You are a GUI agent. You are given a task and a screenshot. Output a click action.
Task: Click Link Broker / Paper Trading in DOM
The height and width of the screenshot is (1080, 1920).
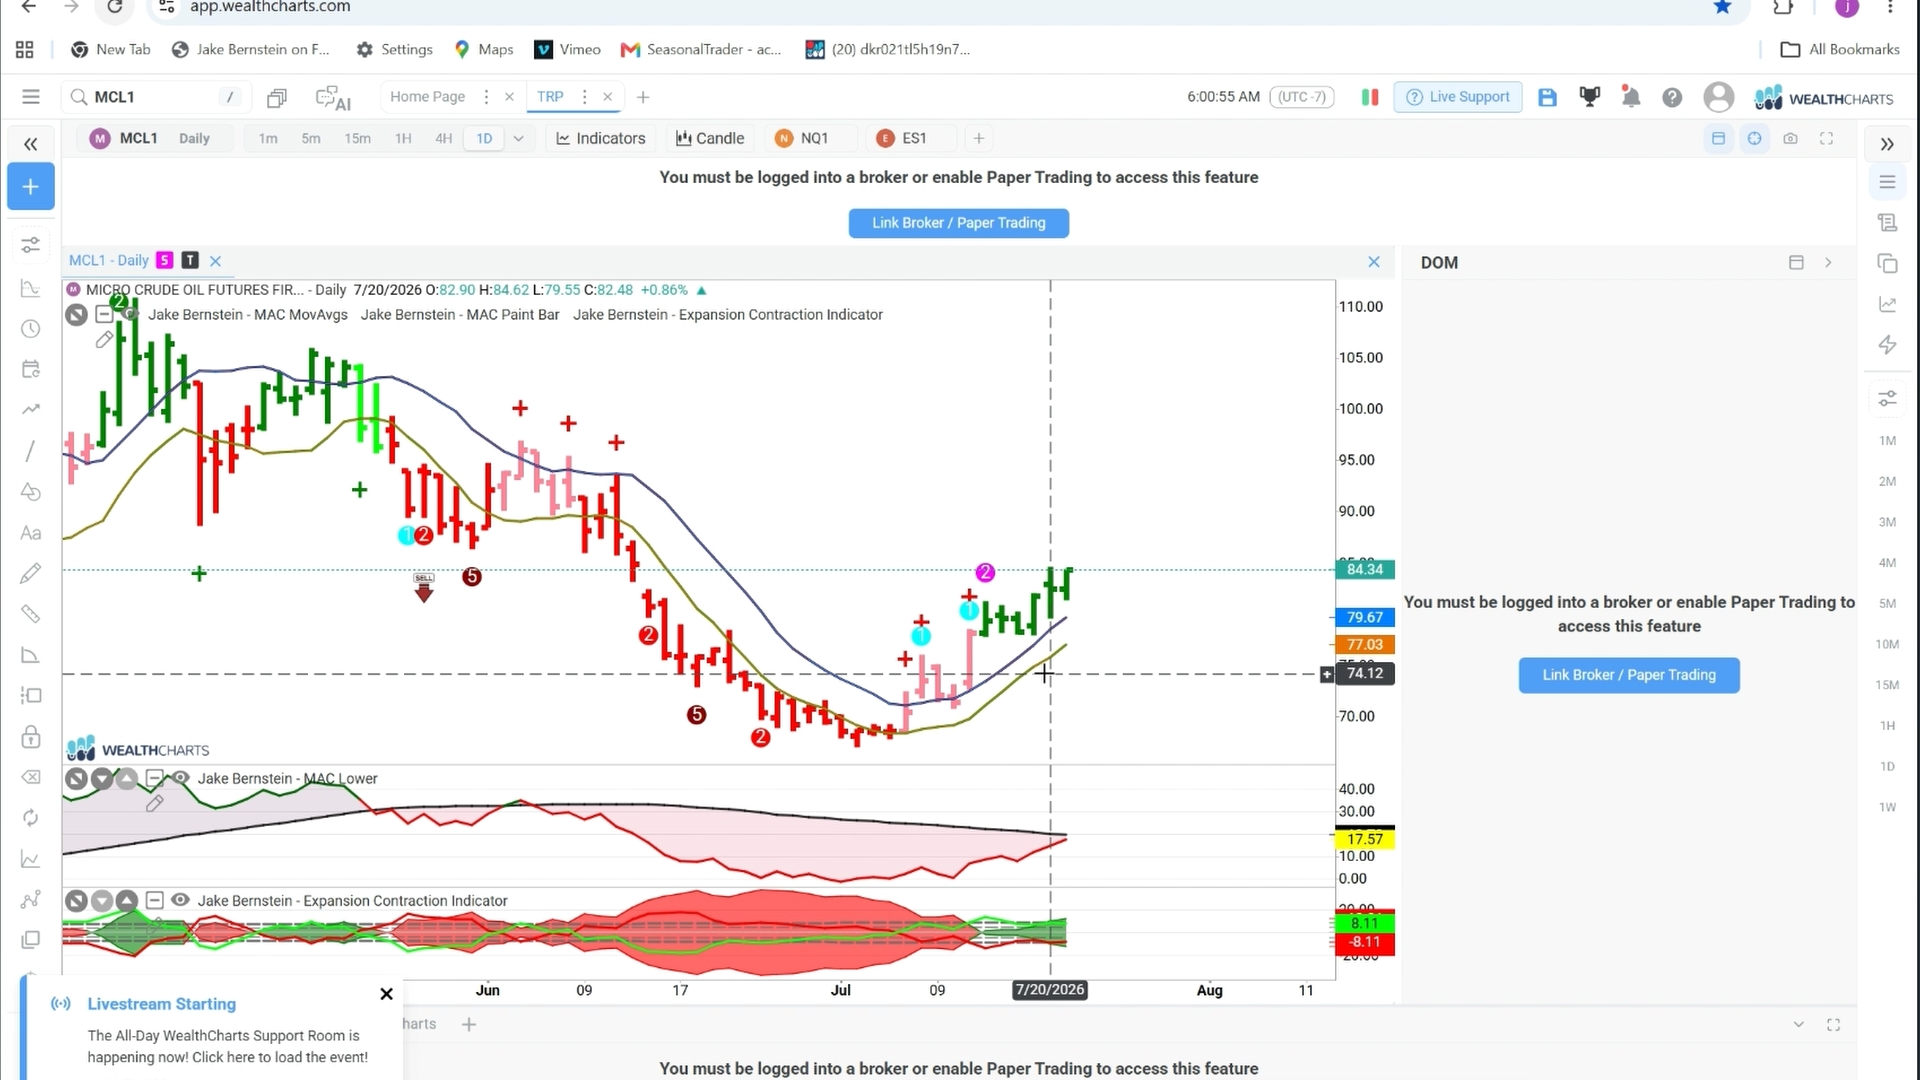point(1629,675)
